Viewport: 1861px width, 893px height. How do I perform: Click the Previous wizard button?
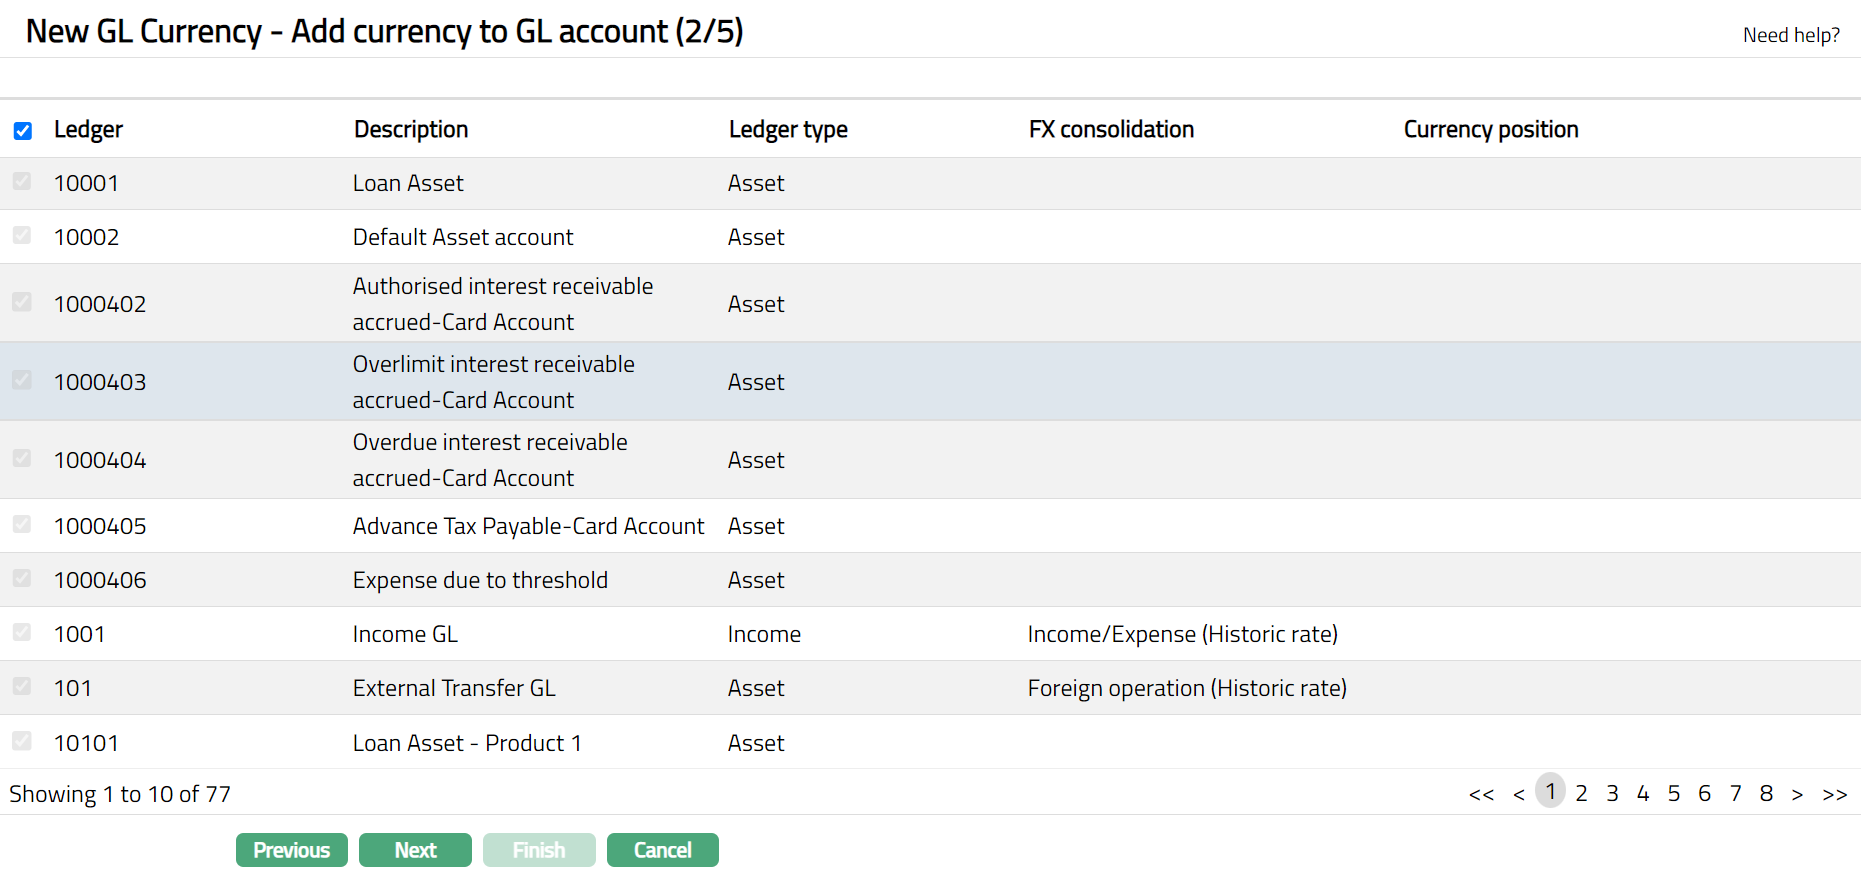[291, 850]
